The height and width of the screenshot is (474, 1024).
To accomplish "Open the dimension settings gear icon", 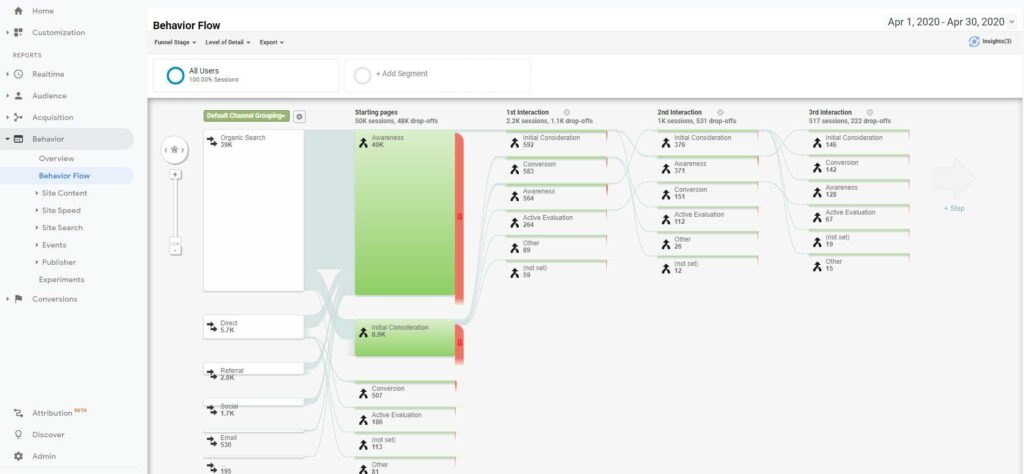I will click(300, 116).
